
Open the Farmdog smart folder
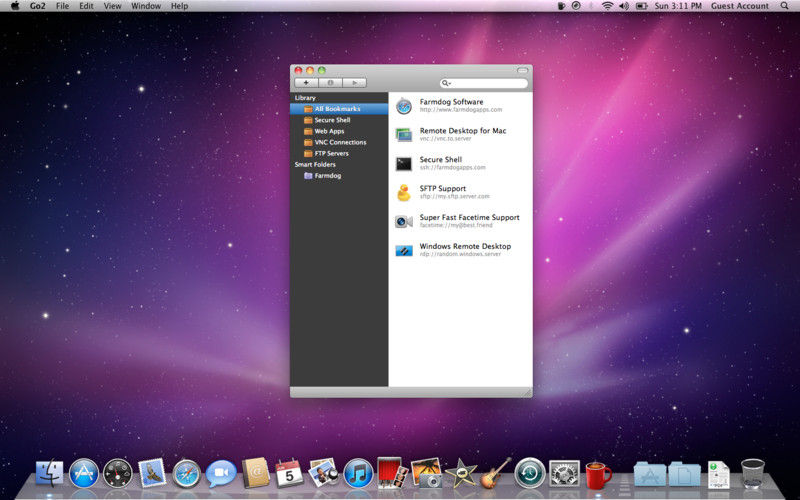(x=327, y=175)
